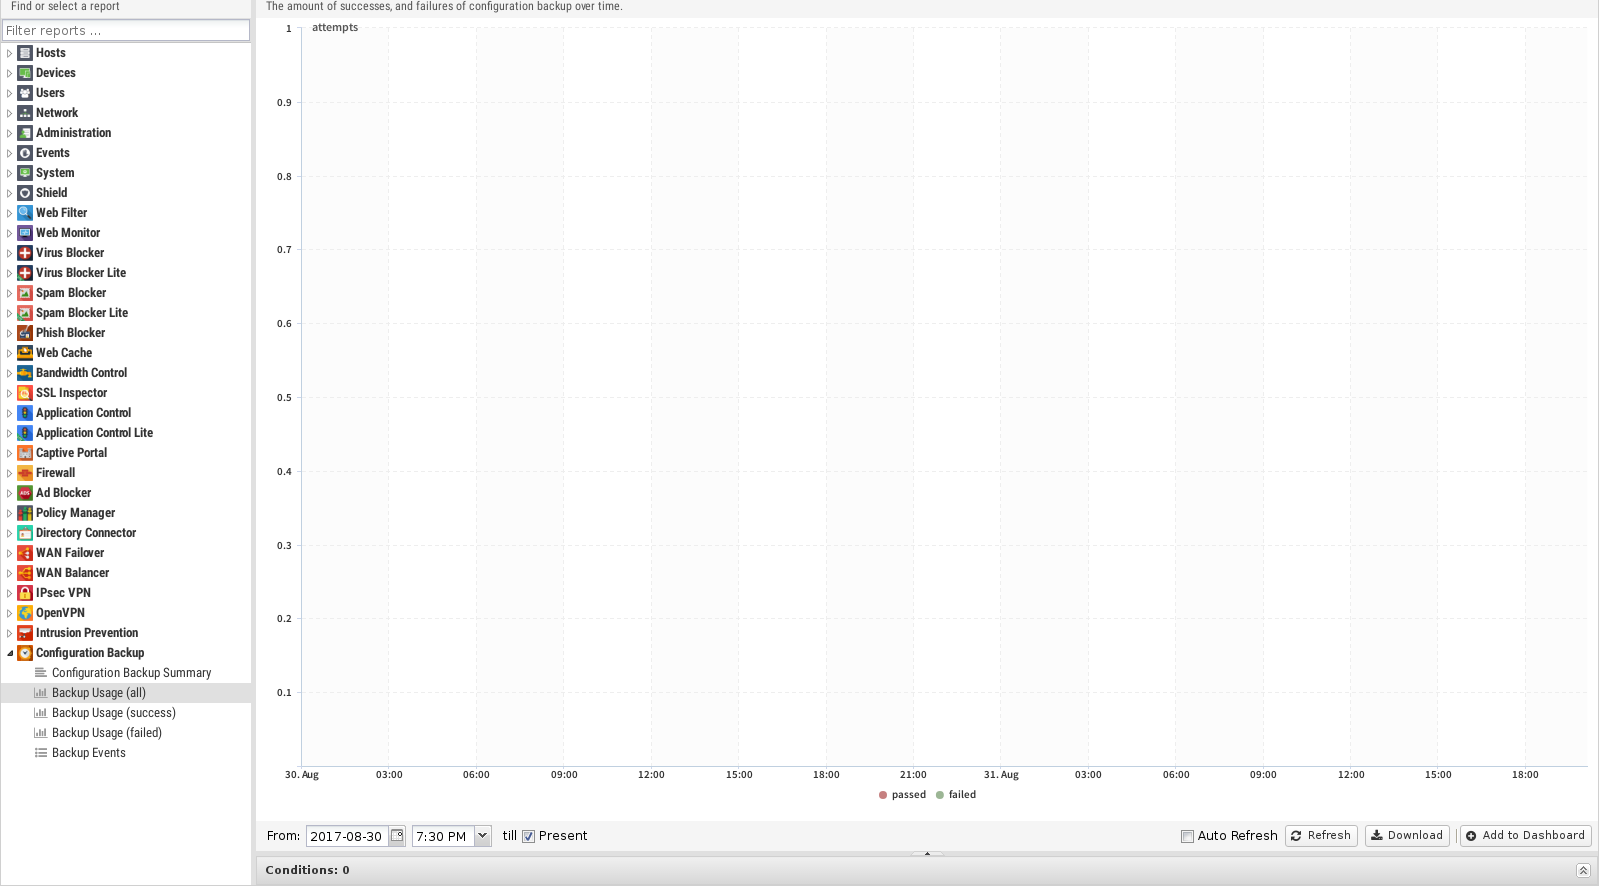The image size is (1599, 886).
Task: Click the Administration category icon
Action: (25, 133)
